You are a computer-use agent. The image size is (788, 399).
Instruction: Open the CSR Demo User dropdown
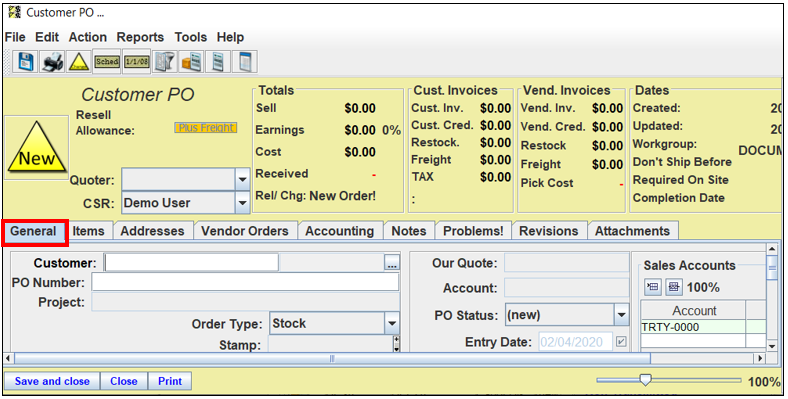[242, 203]
